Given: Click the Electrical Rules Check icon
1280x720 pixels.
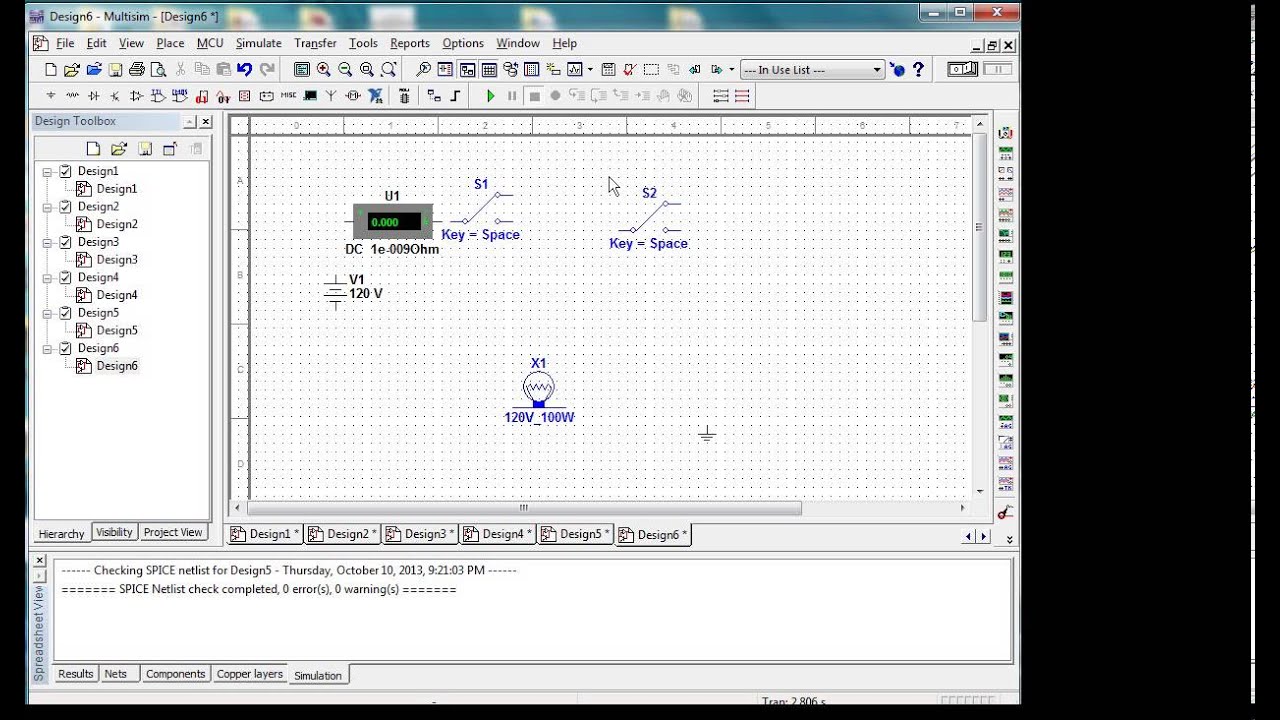Looking at the screenshot, I should [x=629, y=70].
